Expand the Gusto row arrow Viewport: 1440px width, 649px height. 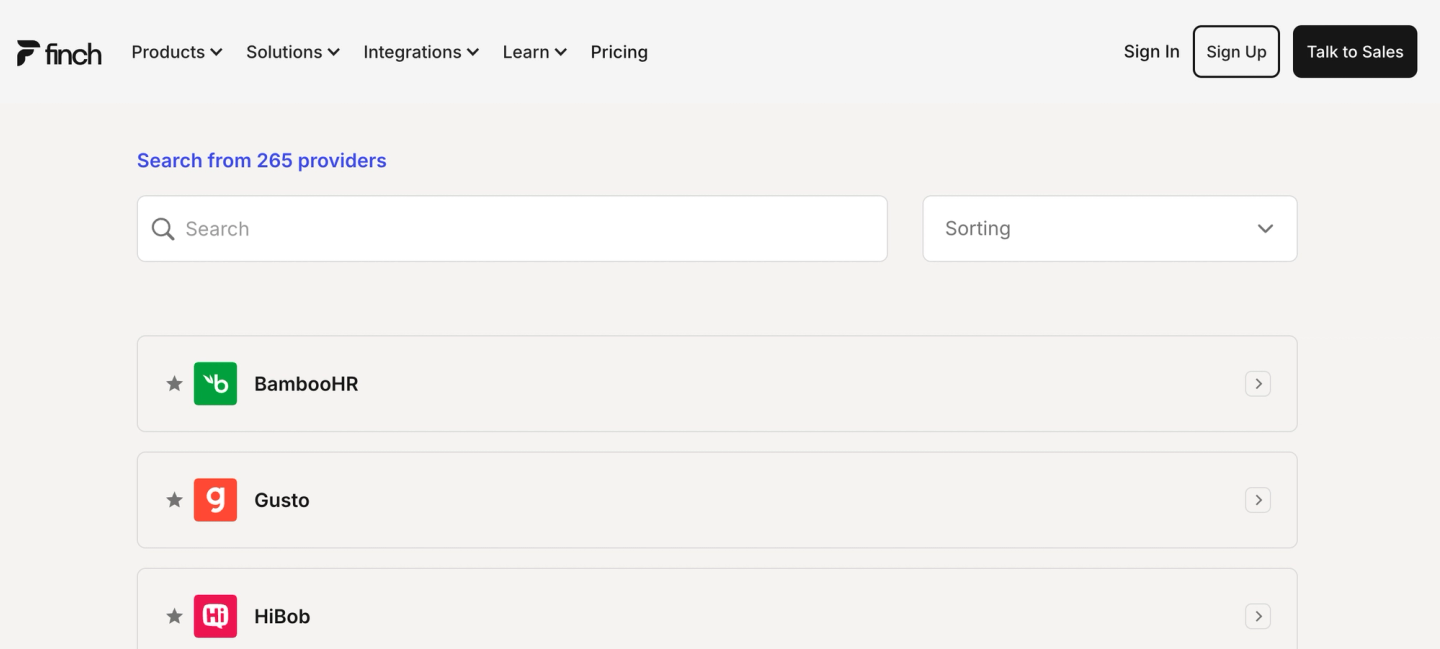coord(1258,500)
